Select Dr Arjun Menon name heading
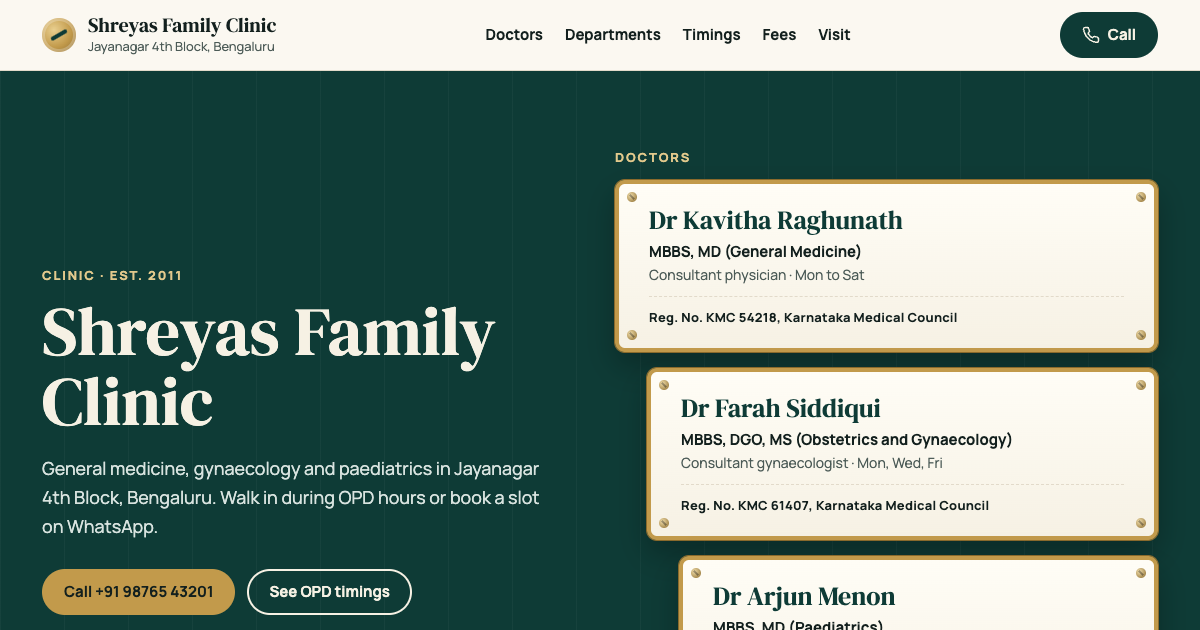Viewport: 1200px width, 630px height. tap(804, 597)
